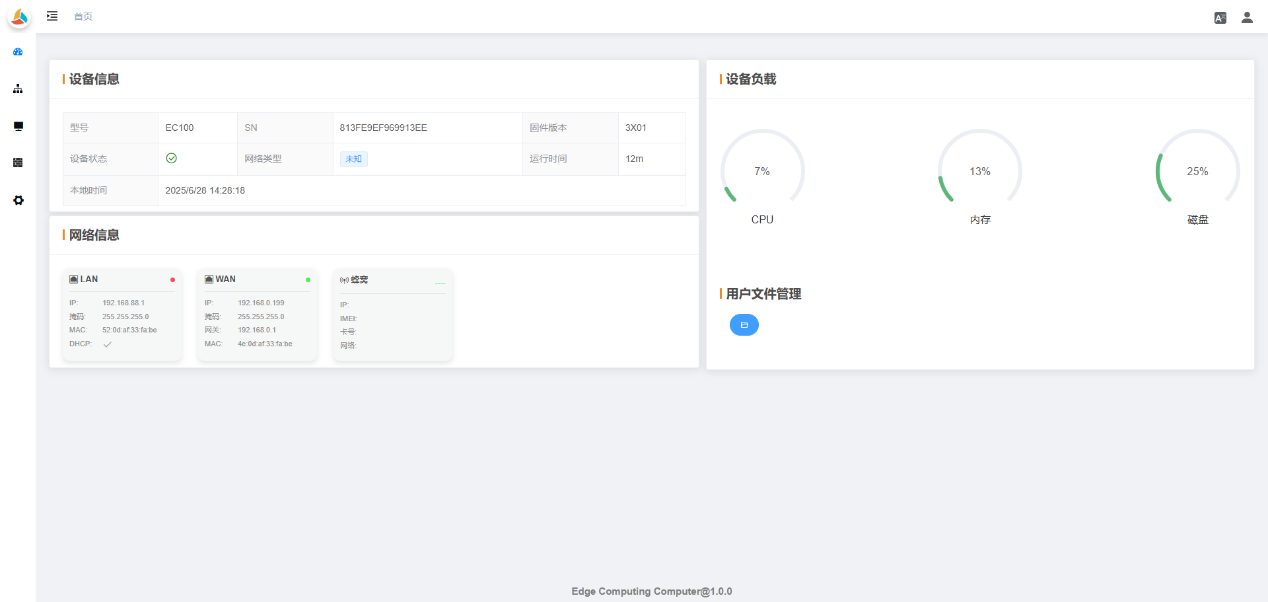Viewport: 1268px width, 602px height.
Task: Open user file manager blue folder button
Action: click(744, 325)
